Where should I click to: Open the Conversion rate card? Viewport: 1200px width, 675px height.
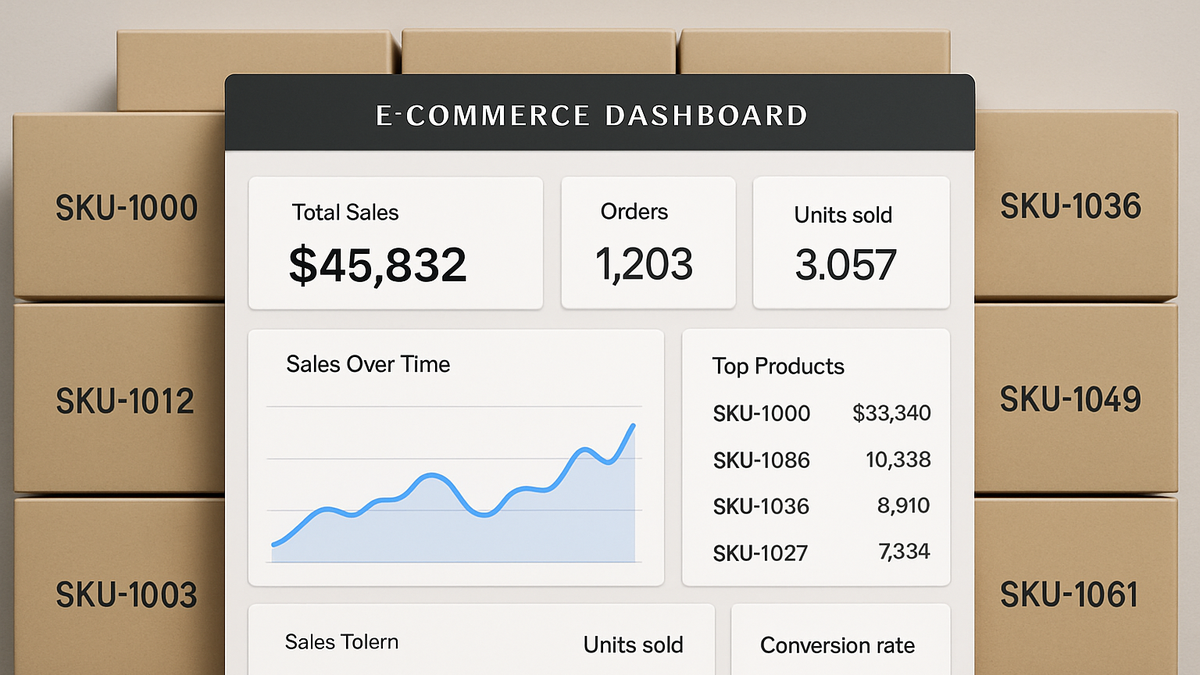[x=841, y=639]
